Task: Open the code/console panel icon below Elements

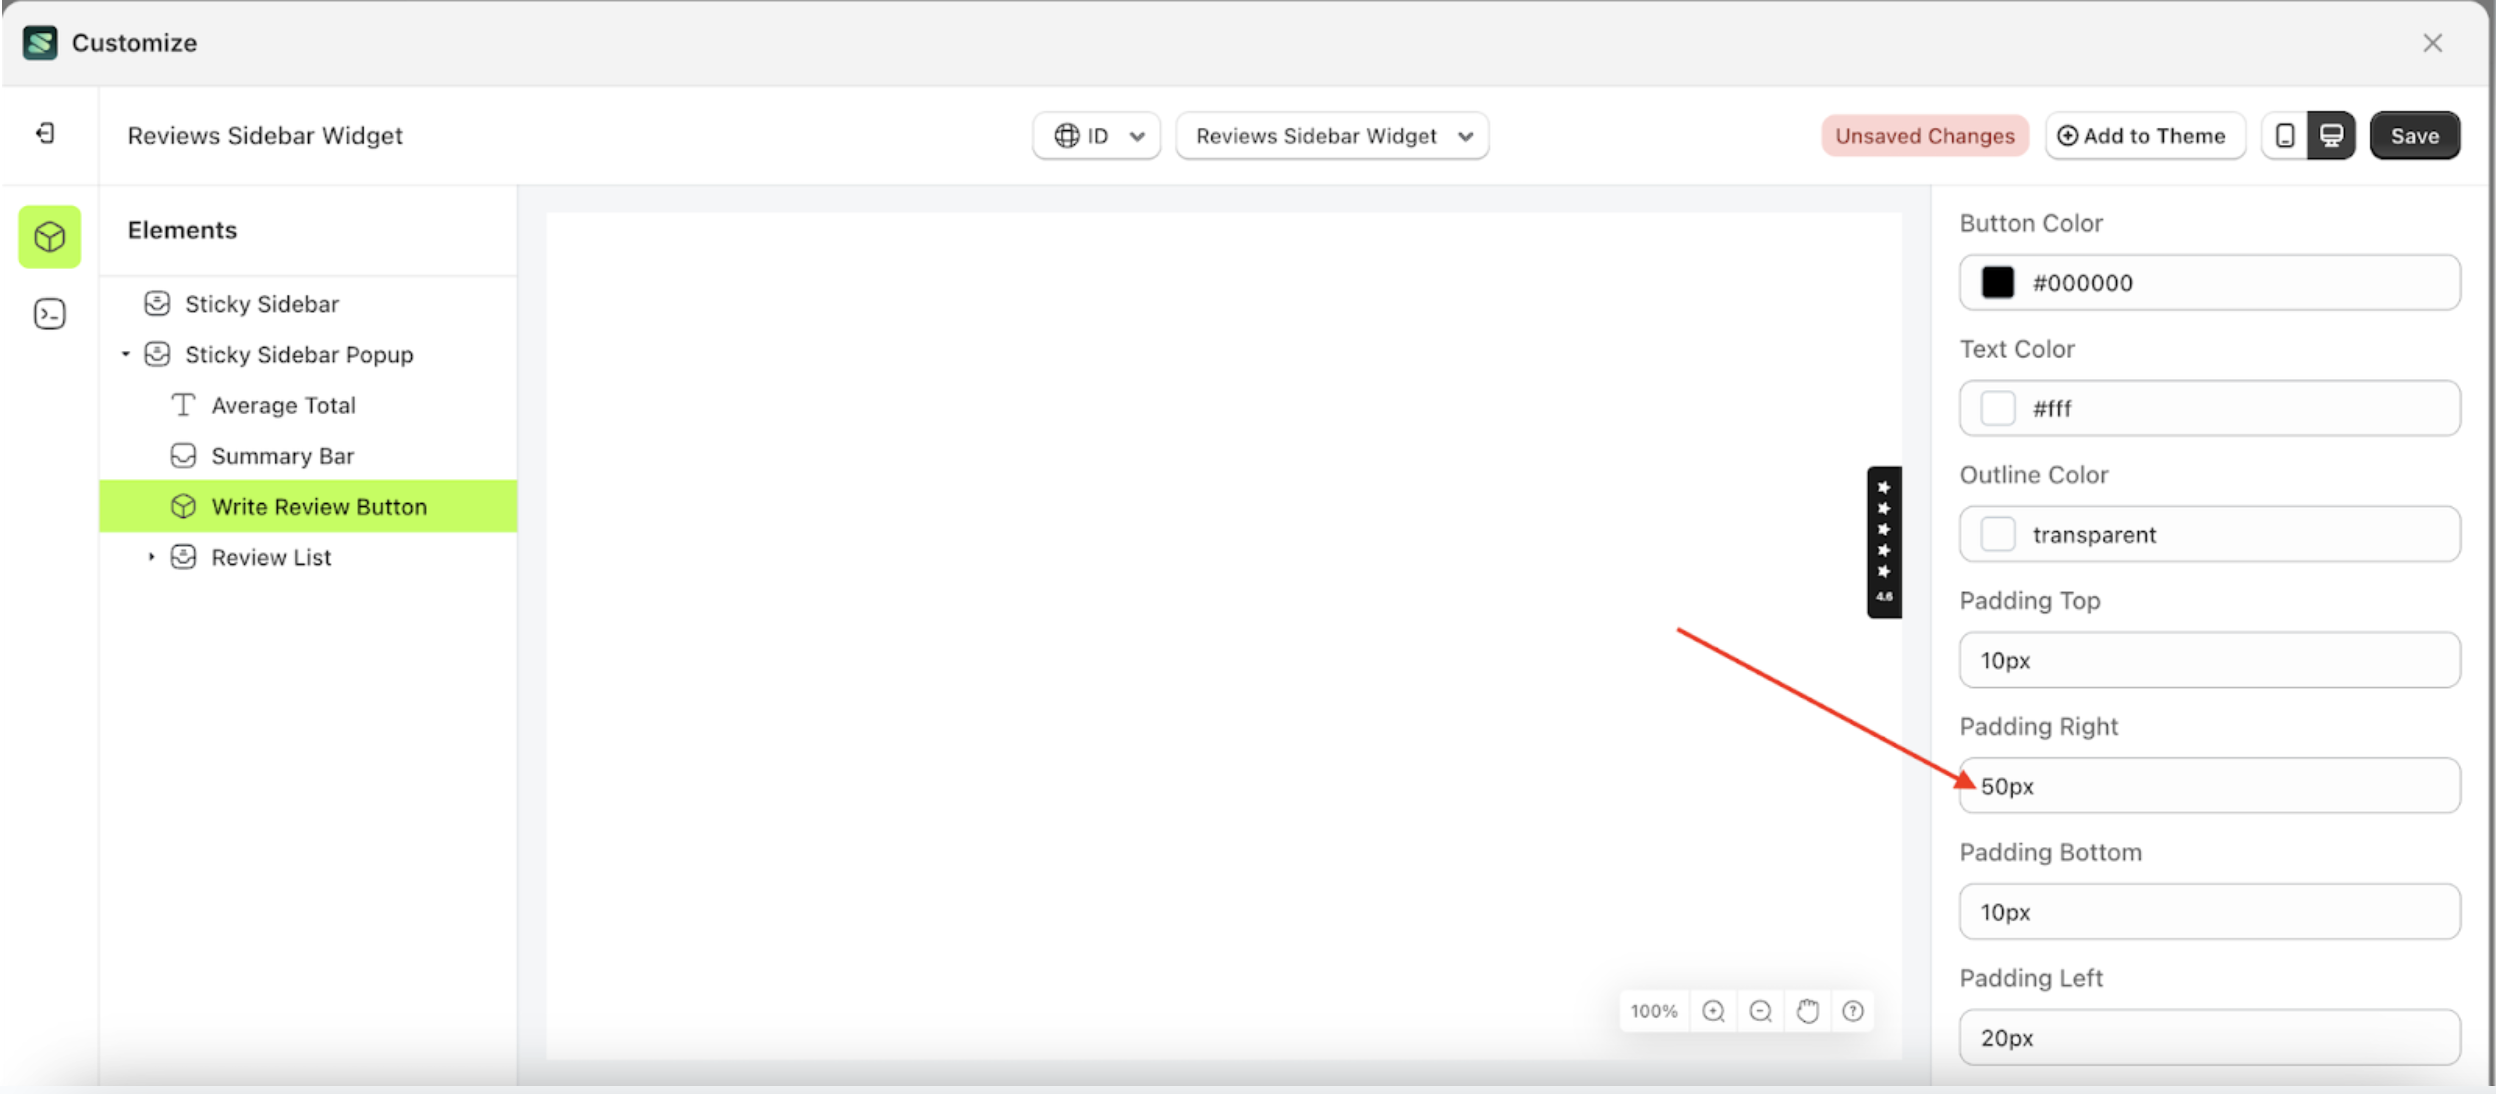Action: tap(48, 313)
